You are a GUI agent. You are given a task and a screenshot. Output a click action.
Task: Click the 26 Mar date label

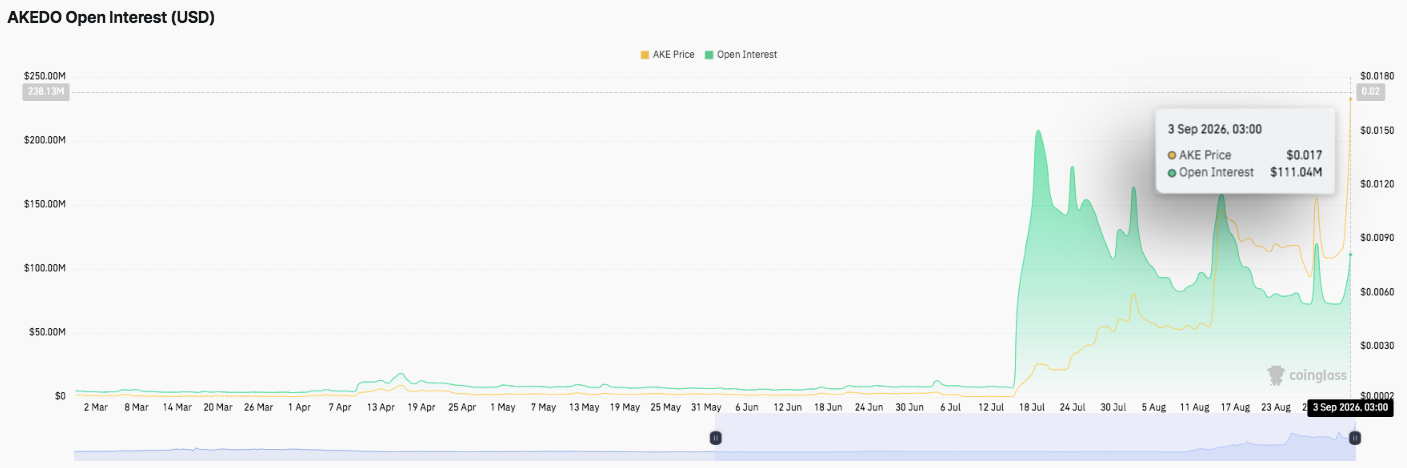[x=258, y=407]
